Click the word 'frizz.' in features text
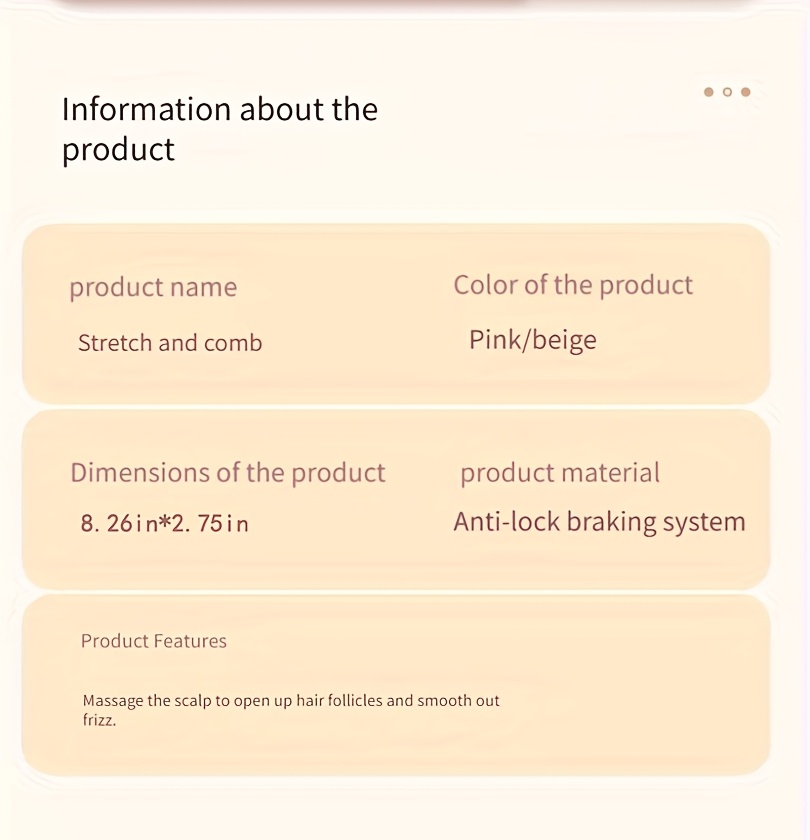 [x=99, y=719]
